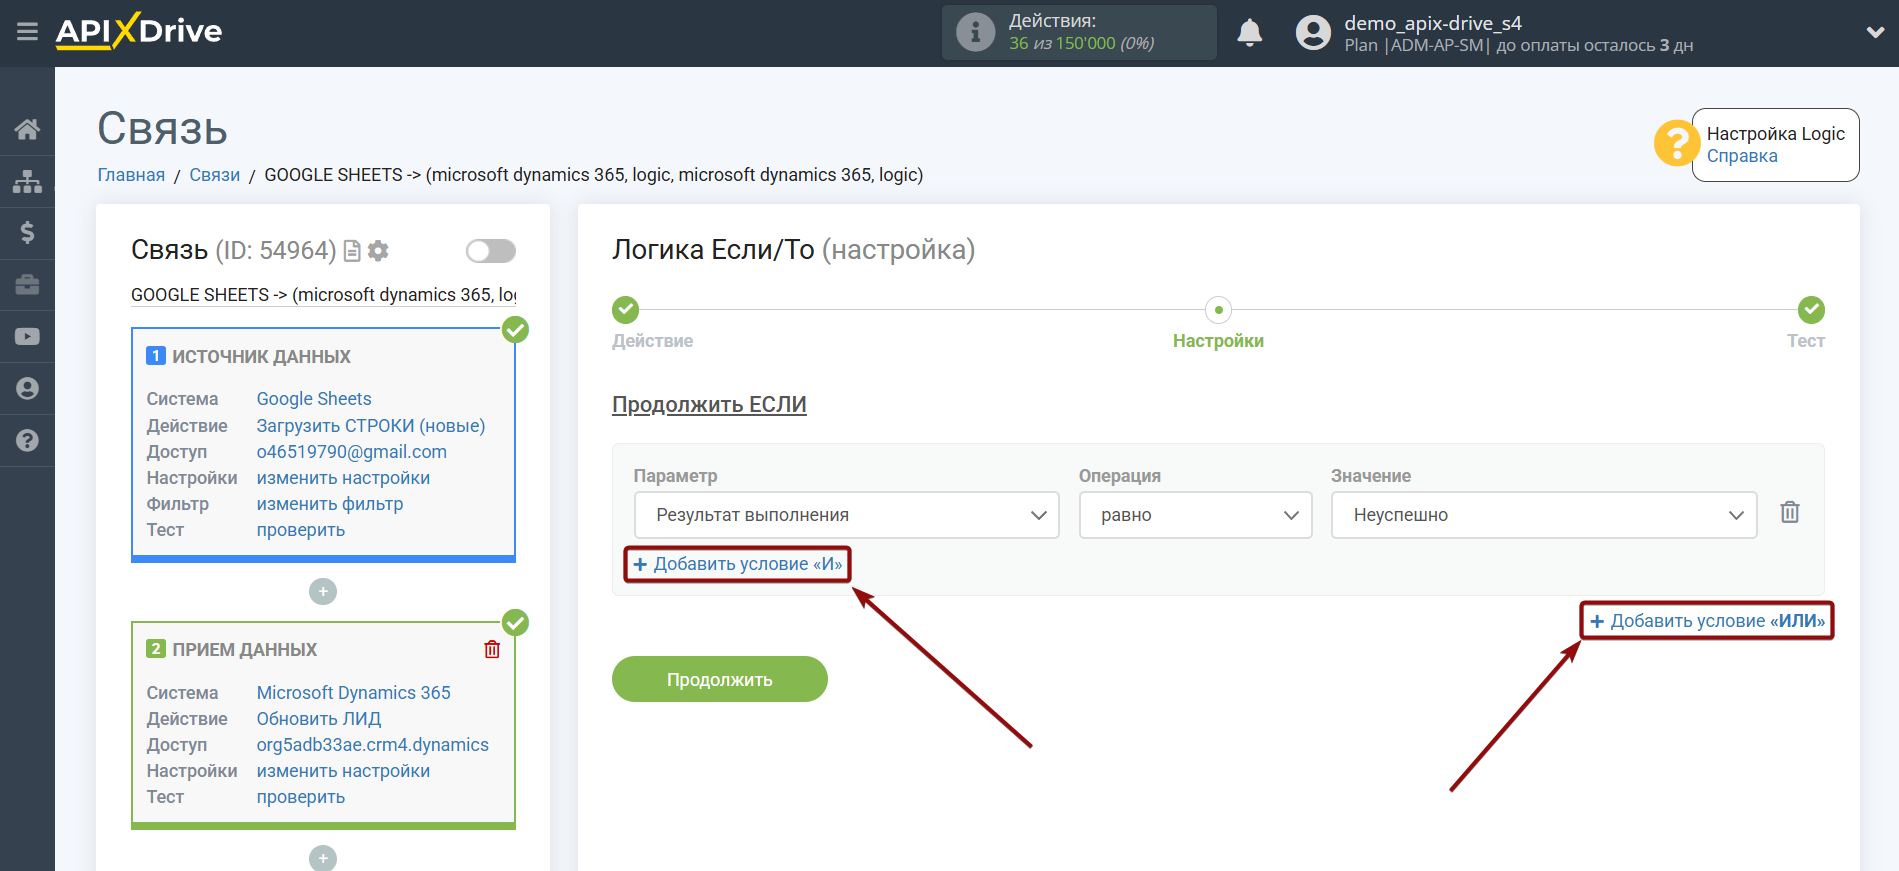Open the YouTube video sidebar icon
Screen dimensions: 1899x871
27,337
